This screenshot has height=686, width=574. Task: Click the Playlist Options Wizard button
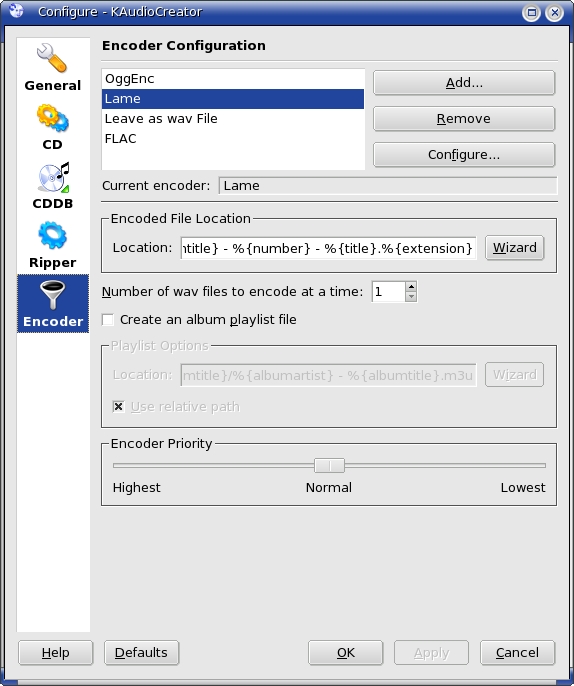point(514,374)
